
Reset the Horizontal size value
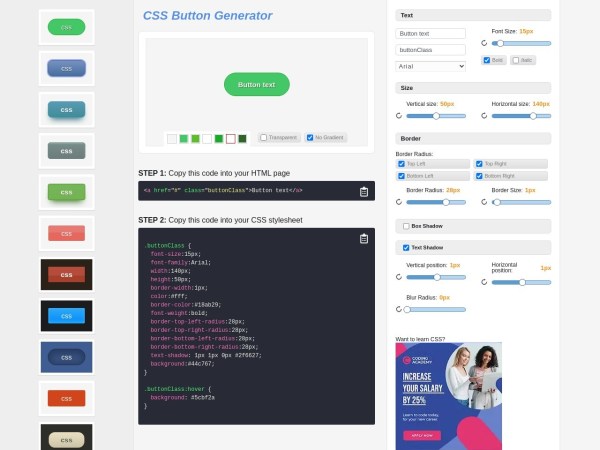click(485, 116)
